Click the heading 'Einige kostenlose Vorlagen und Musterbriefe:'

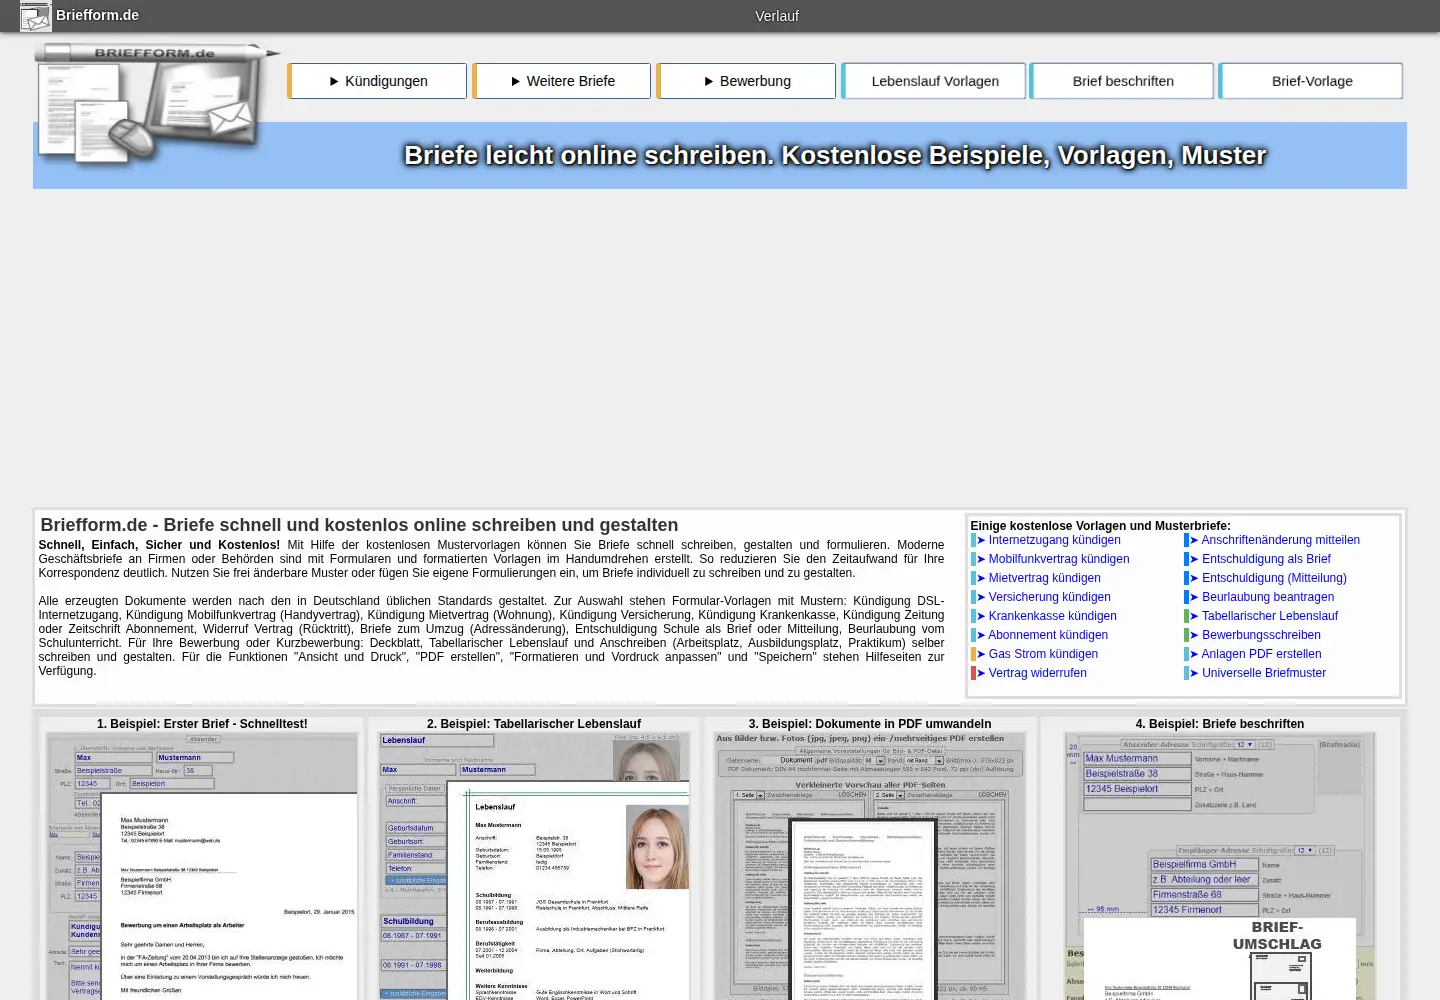pyautogui.click(x=1100, y=526)
